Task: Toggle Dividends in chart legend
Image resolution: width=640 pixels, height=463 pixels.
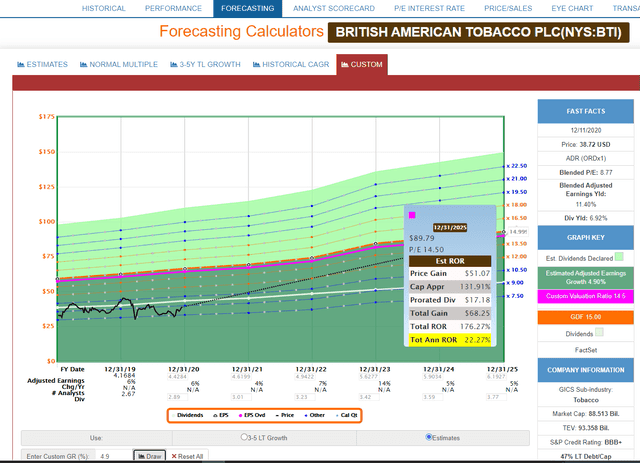Action: 187,415
